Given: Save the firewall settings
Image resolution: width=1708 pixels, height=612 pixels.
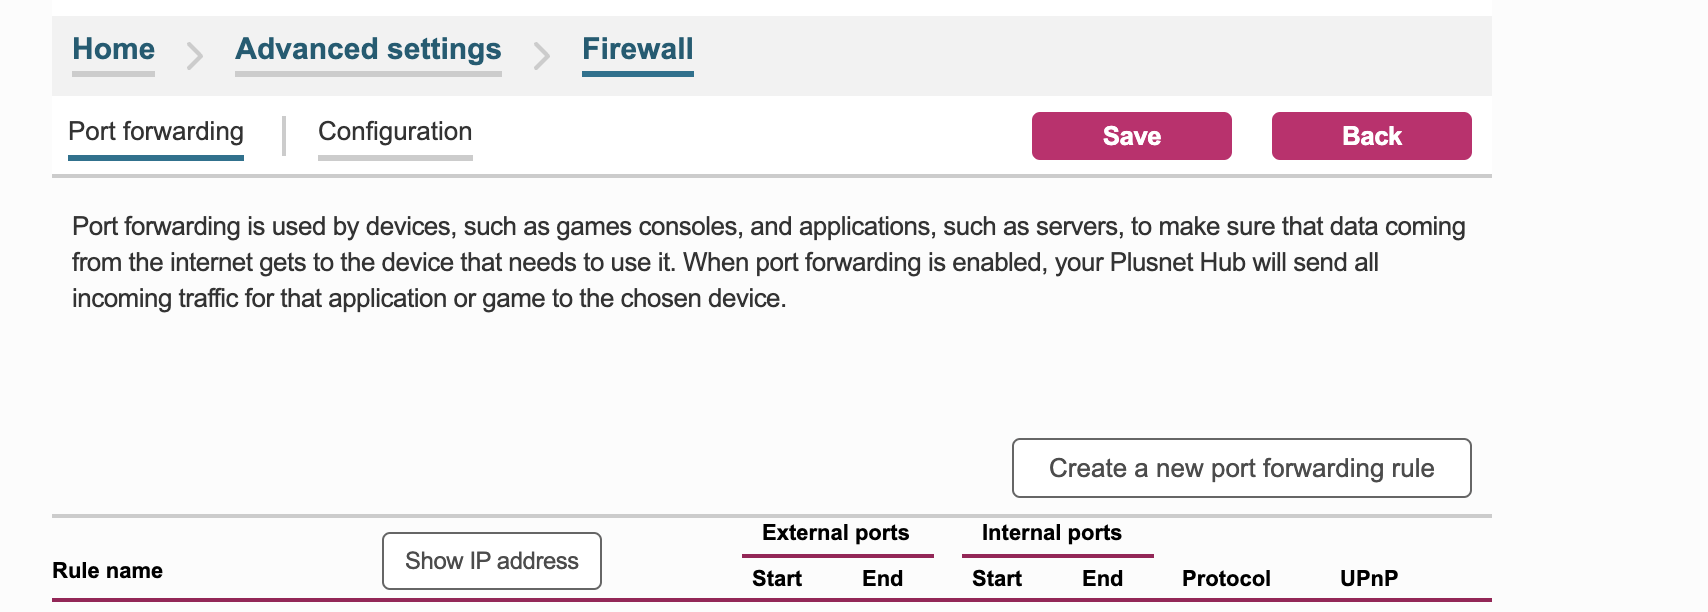Looking at the screenshot, I should [x=1131, y=135].
